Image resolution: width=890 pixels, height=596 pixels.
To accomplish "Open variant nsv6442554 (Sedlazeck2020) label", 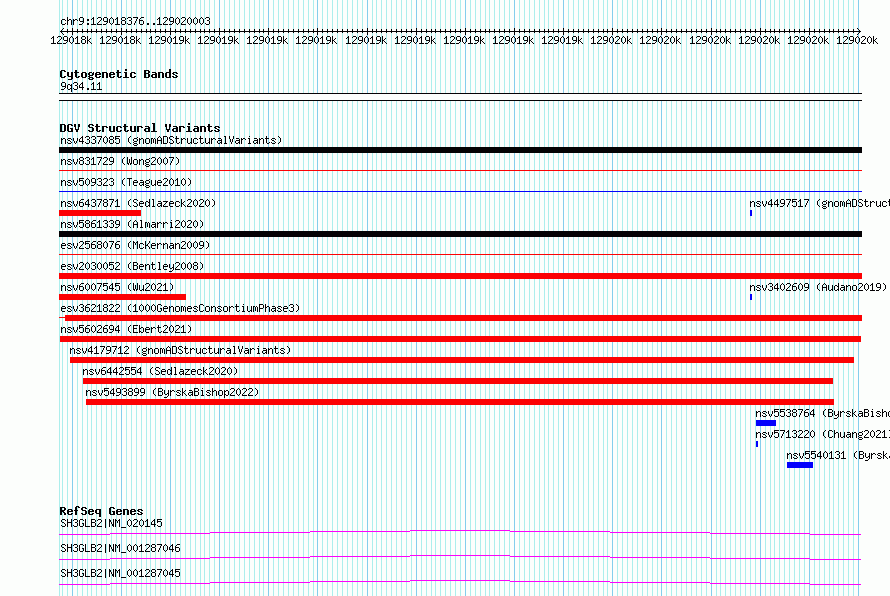I will 160,371.
